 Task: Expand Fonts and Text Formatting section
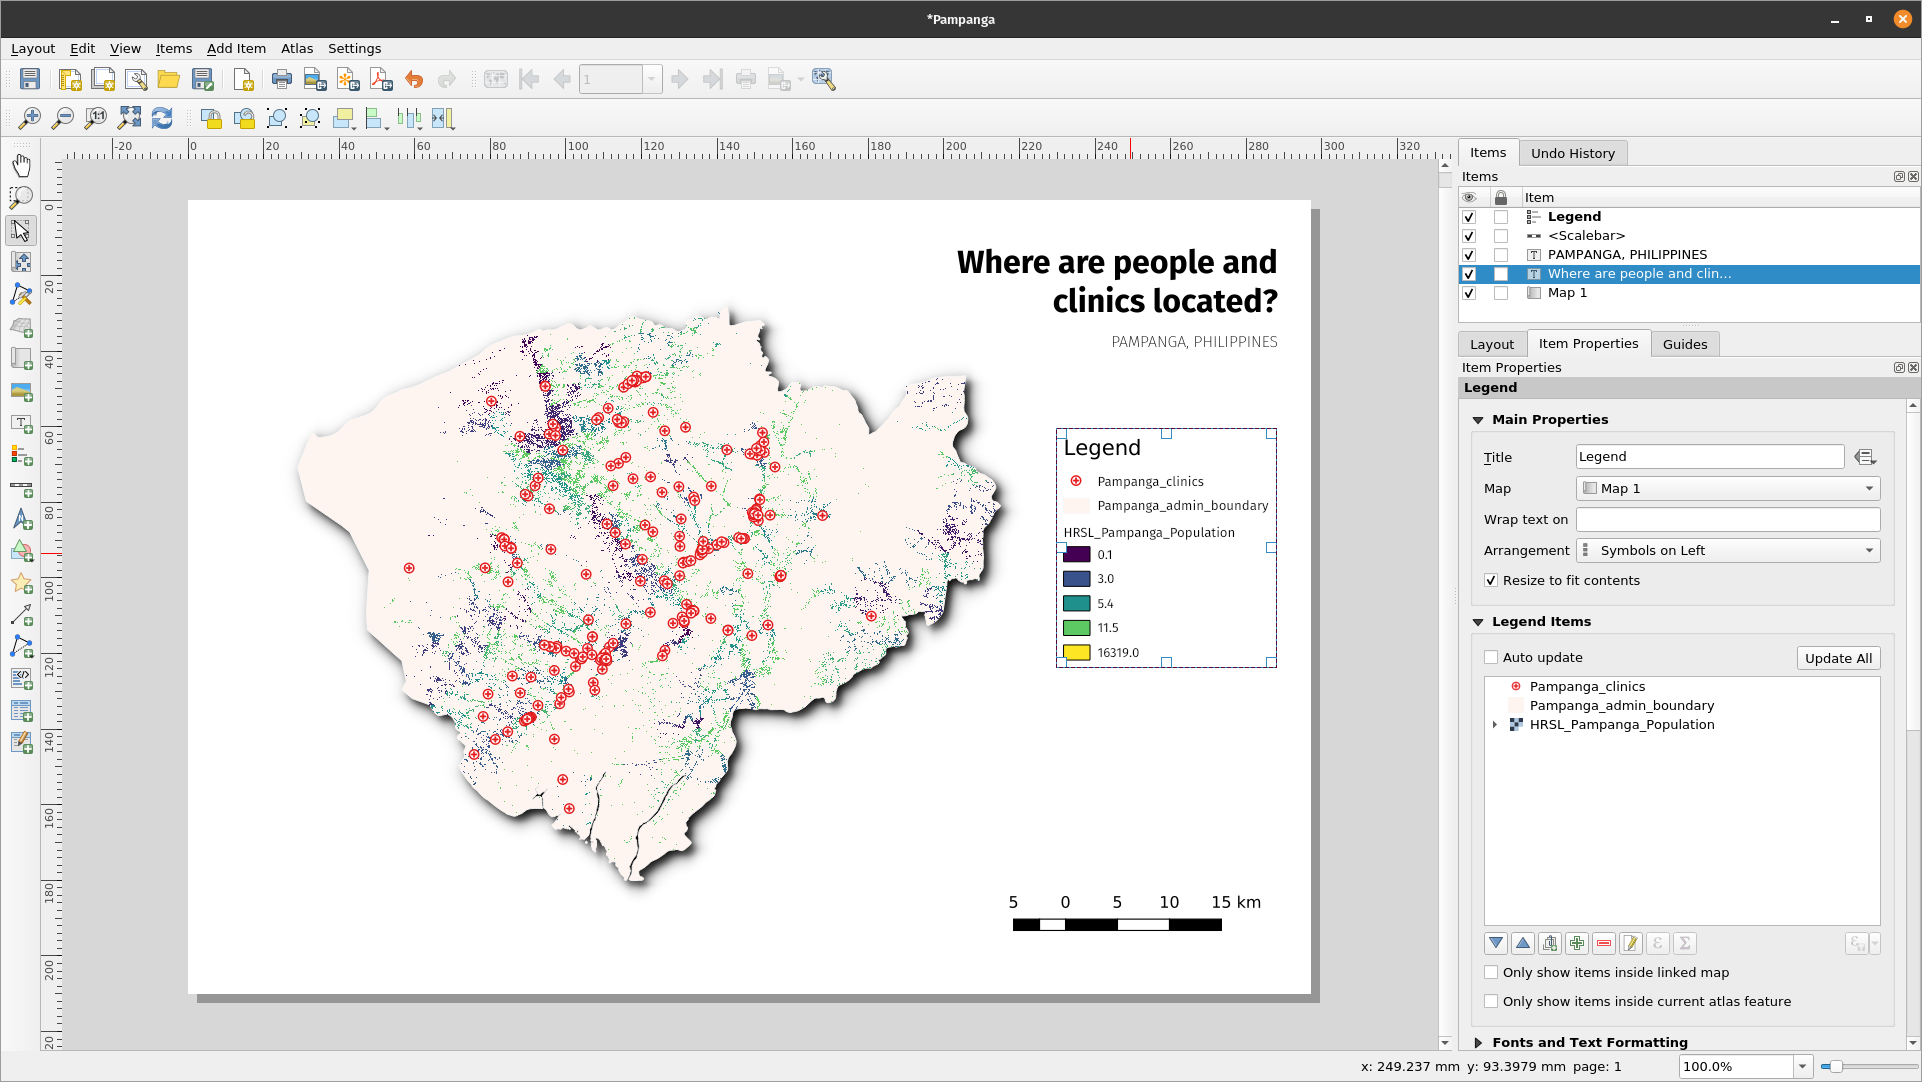click(1478, 1042)
